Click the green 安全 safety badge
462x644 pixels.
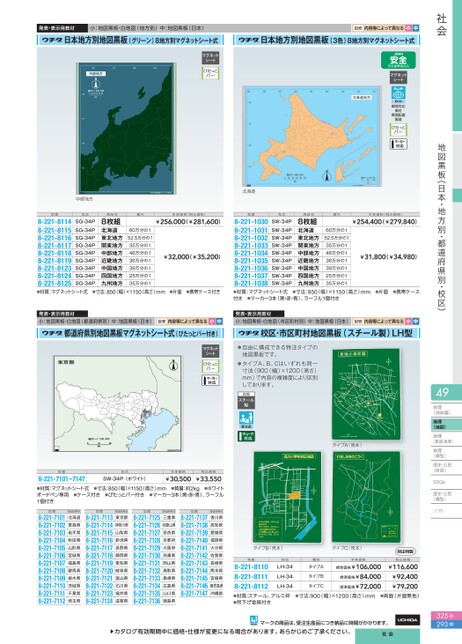pyautogui.click(x=398, y=60)
